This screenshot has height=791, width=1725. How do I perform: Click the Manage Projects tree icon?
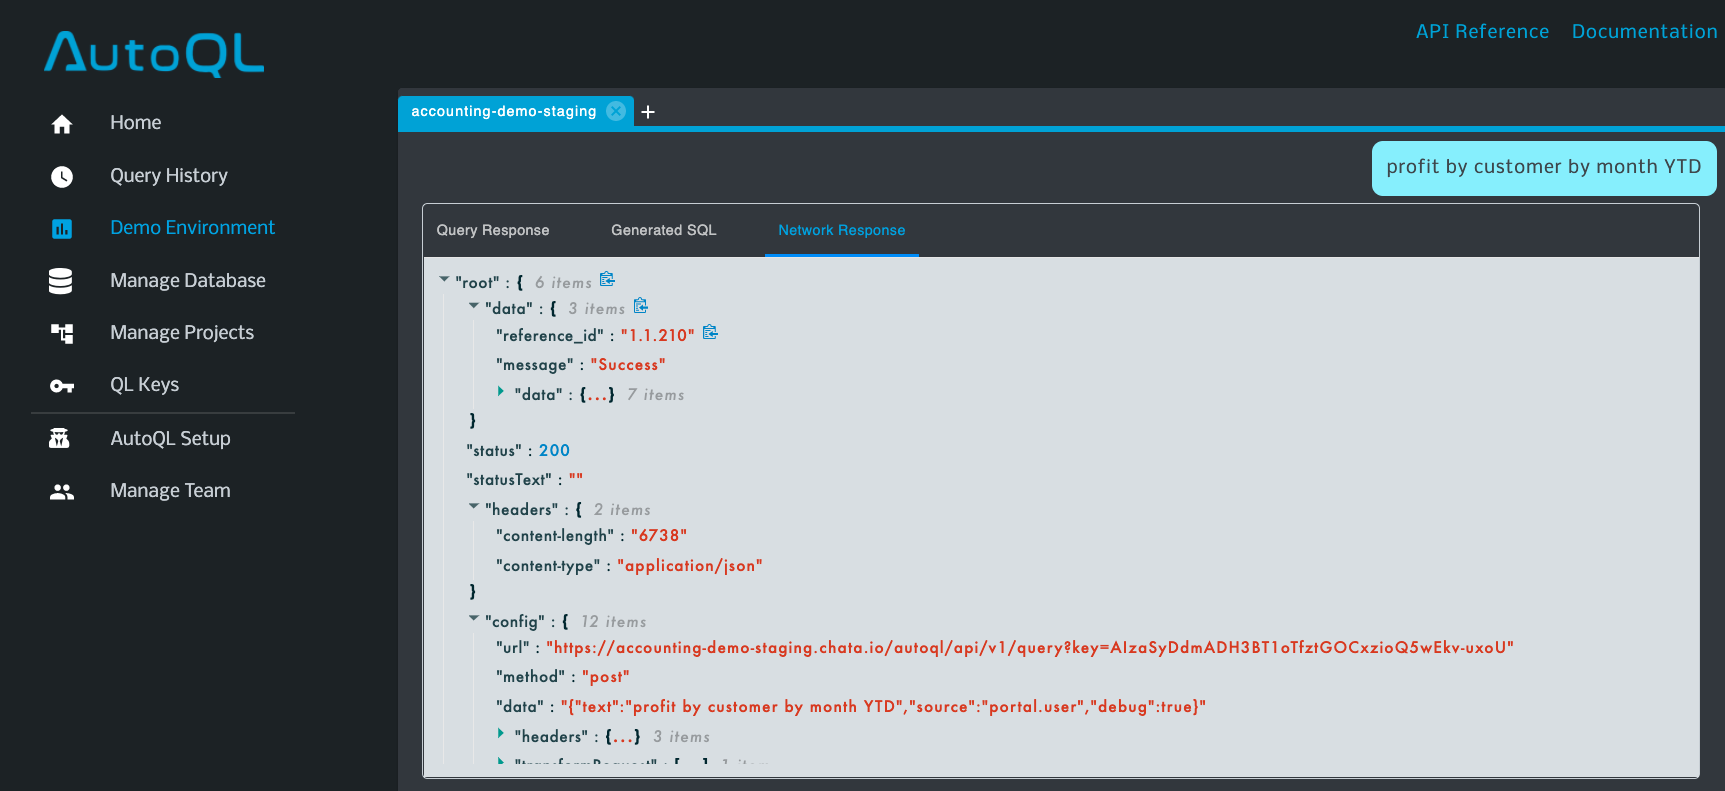[62, 333]
